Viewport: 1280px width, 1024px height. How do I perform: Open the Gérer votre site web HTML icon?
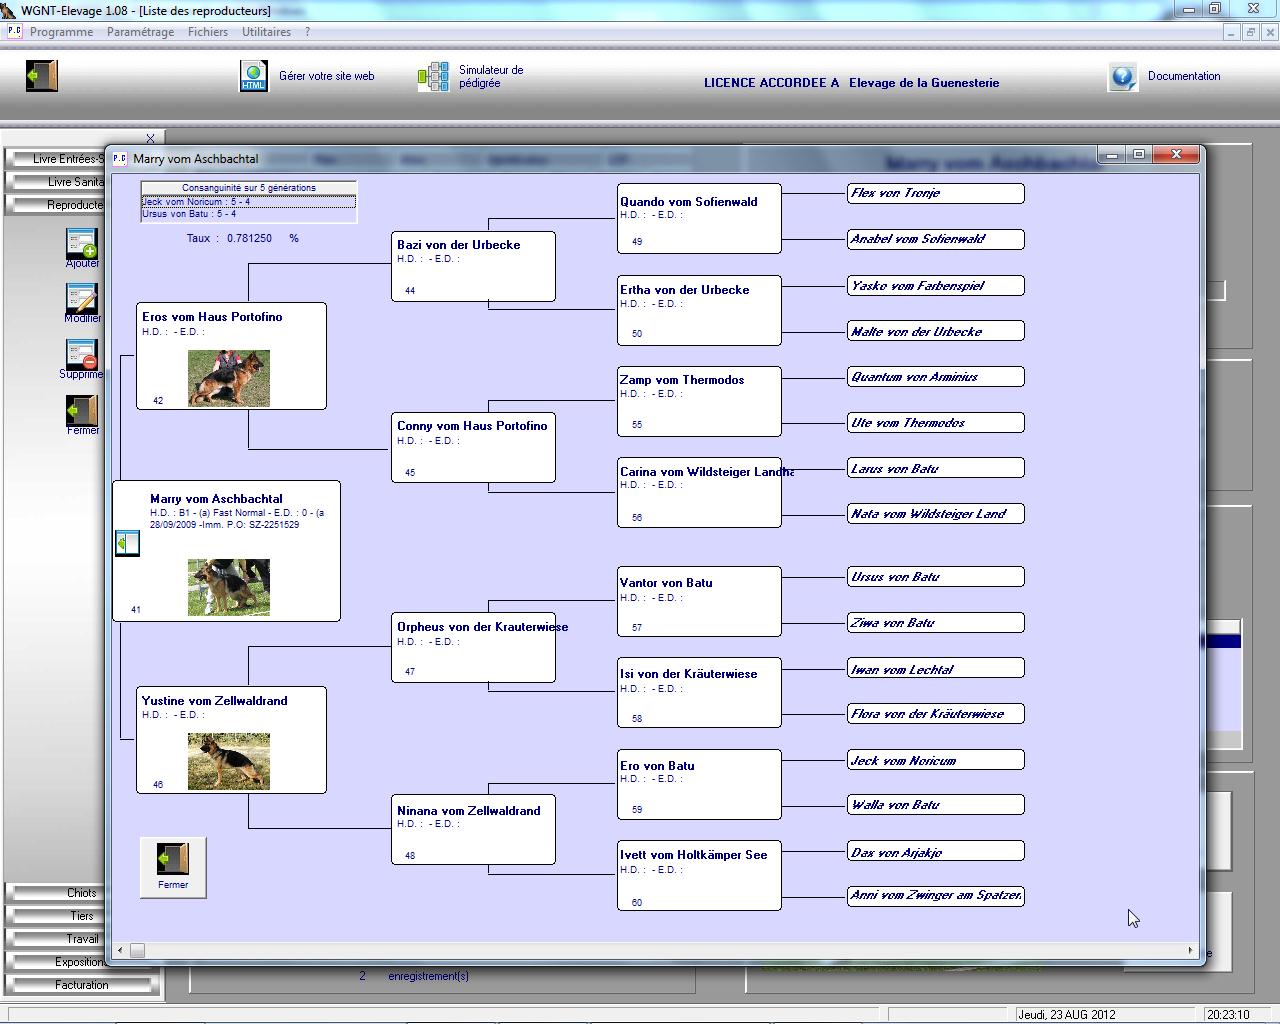click(x=254, y=76)
